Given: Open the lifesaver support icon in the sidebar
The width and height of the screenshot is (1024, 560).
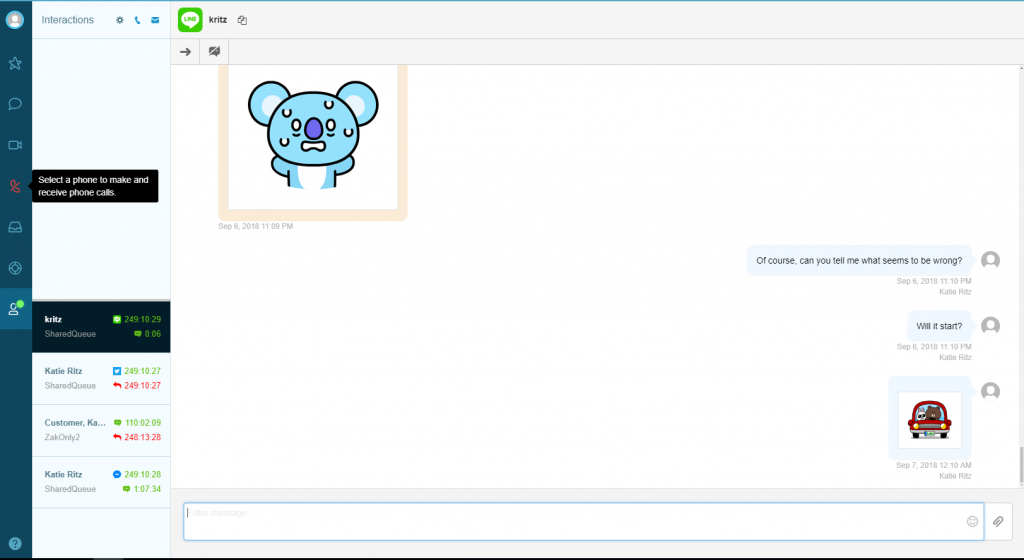Looking at the screenshot, I should click(15, 268).
